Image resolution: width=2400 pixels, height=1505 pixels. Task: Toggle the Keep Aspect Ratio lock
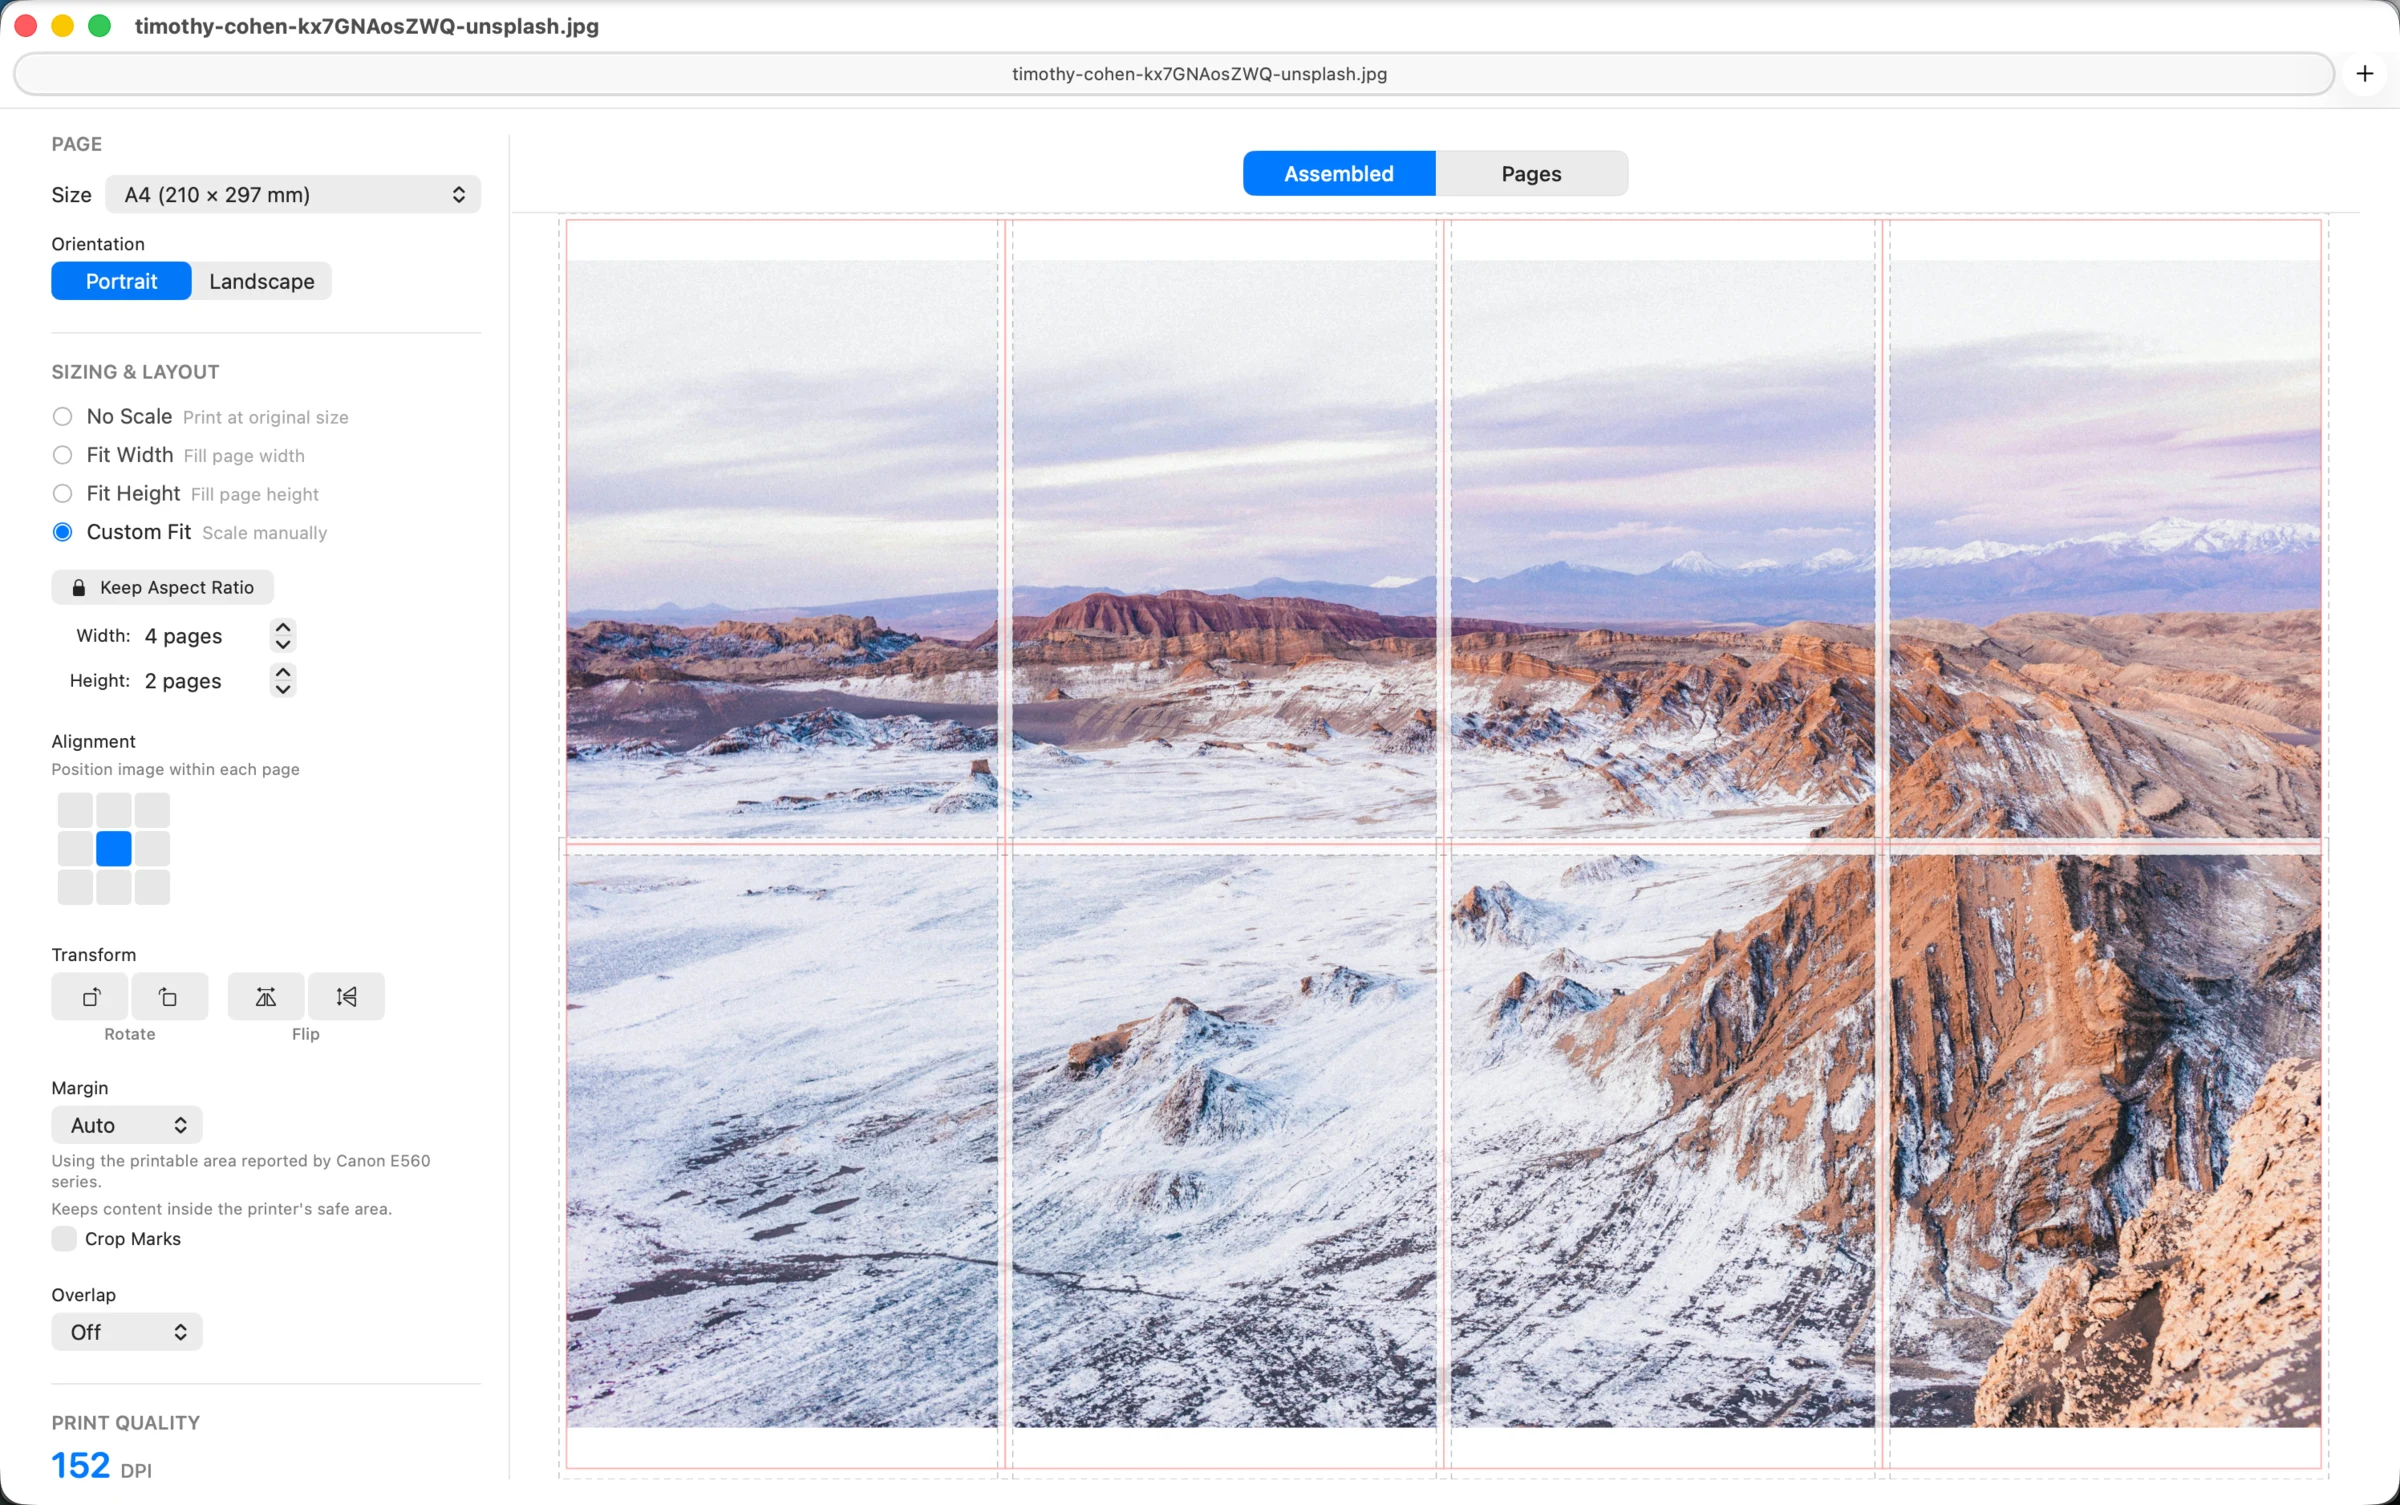pos(163,587)
